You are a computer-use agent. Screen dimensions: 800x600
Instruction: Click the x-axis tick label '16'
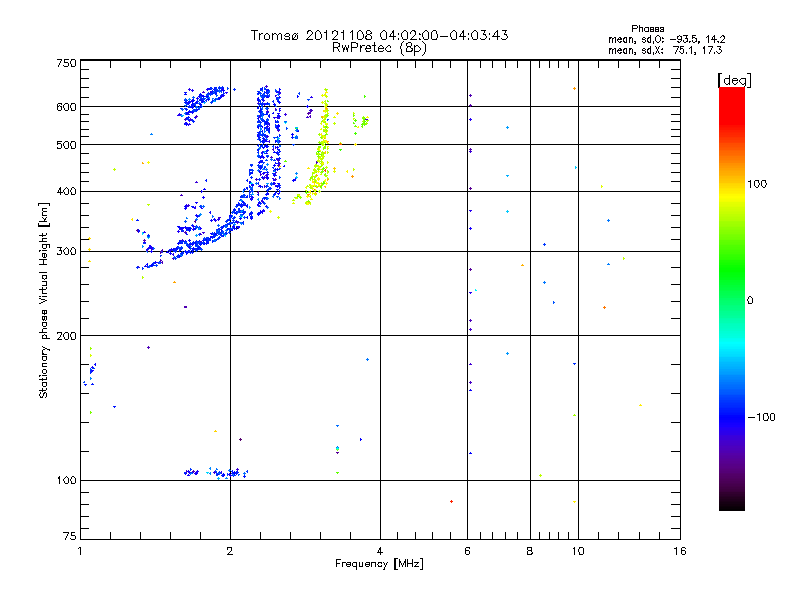click(680, 551)
